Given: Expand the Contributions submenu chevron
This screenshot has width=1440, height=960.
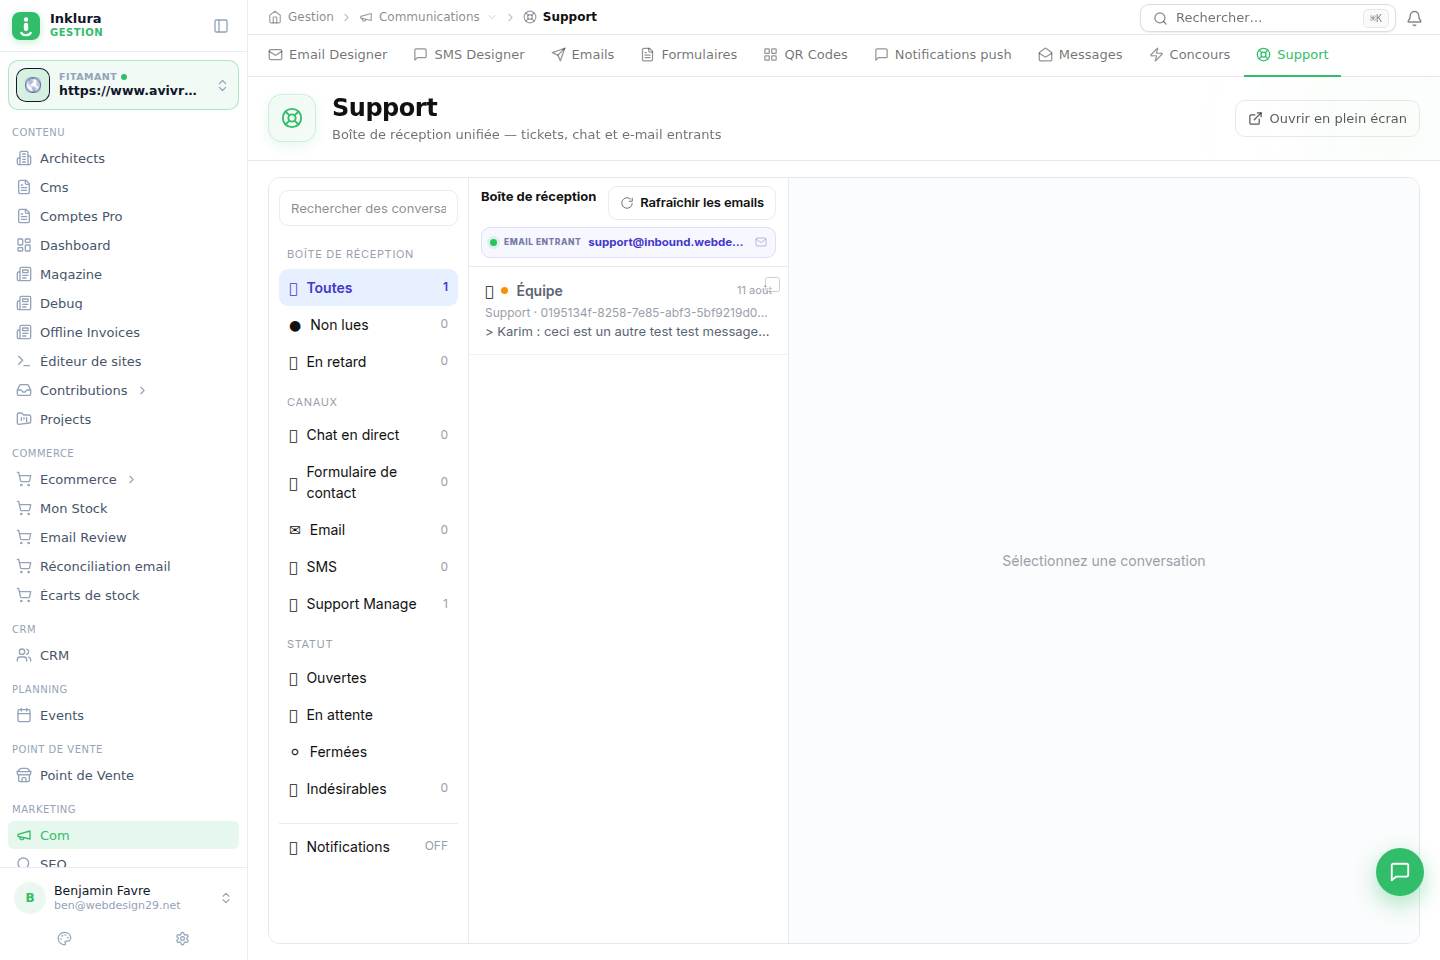Looking at the screenshot, I should tap(142, 390).
